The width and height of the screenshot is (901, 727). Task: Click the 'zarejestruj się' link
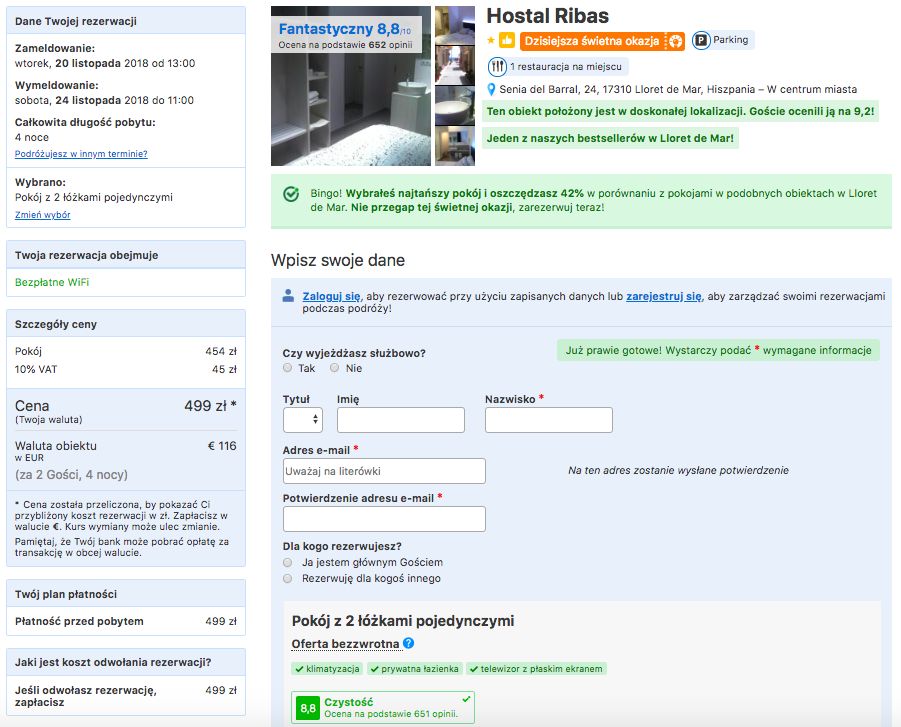pos(663,297)
